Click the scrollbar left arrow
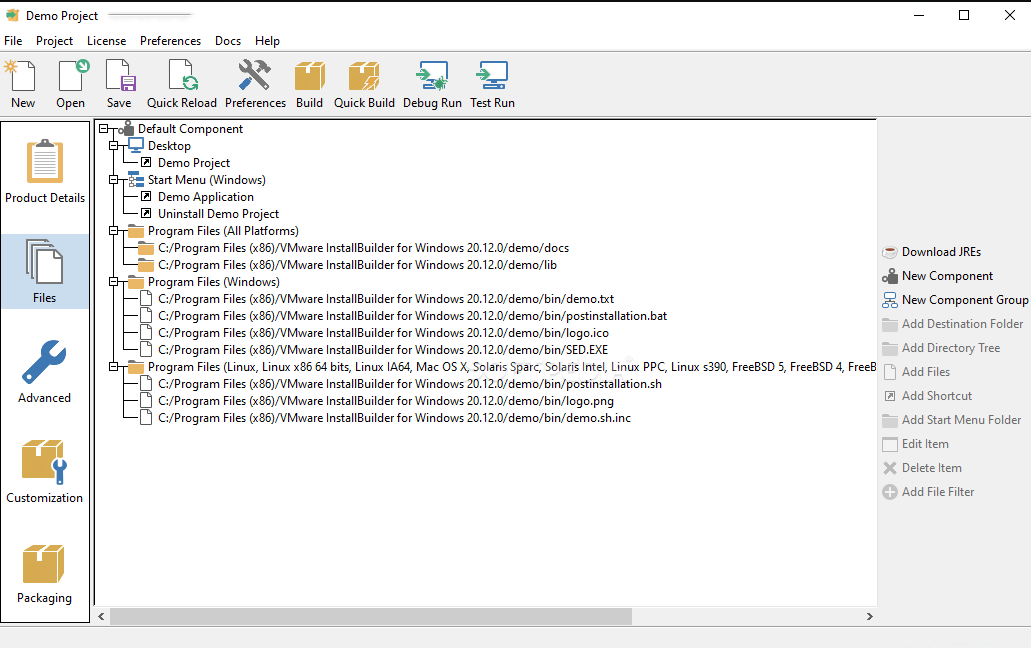The width and height of the screenshot is (1031, 648). 101,616
